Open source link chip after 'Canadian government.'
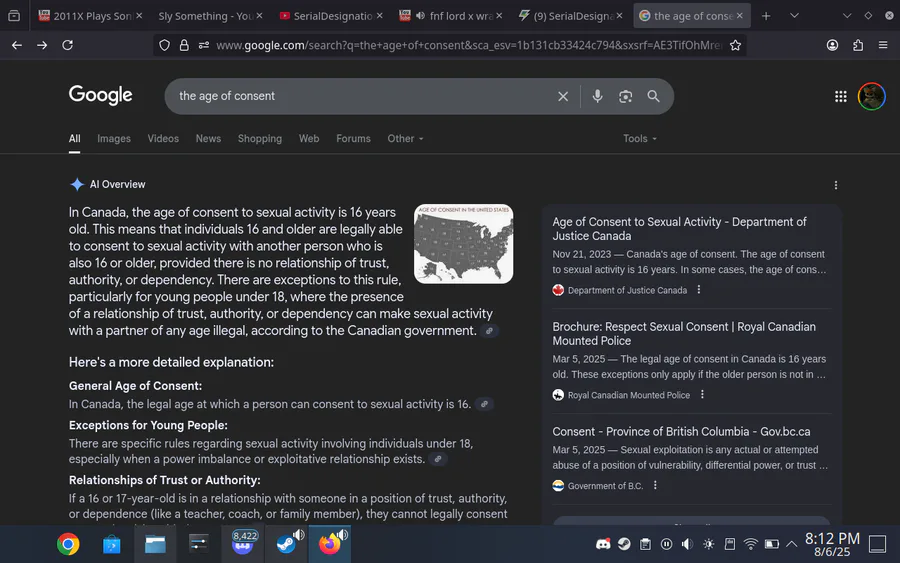The width and height of the screenshot is (900, 563). coord(489,331)
